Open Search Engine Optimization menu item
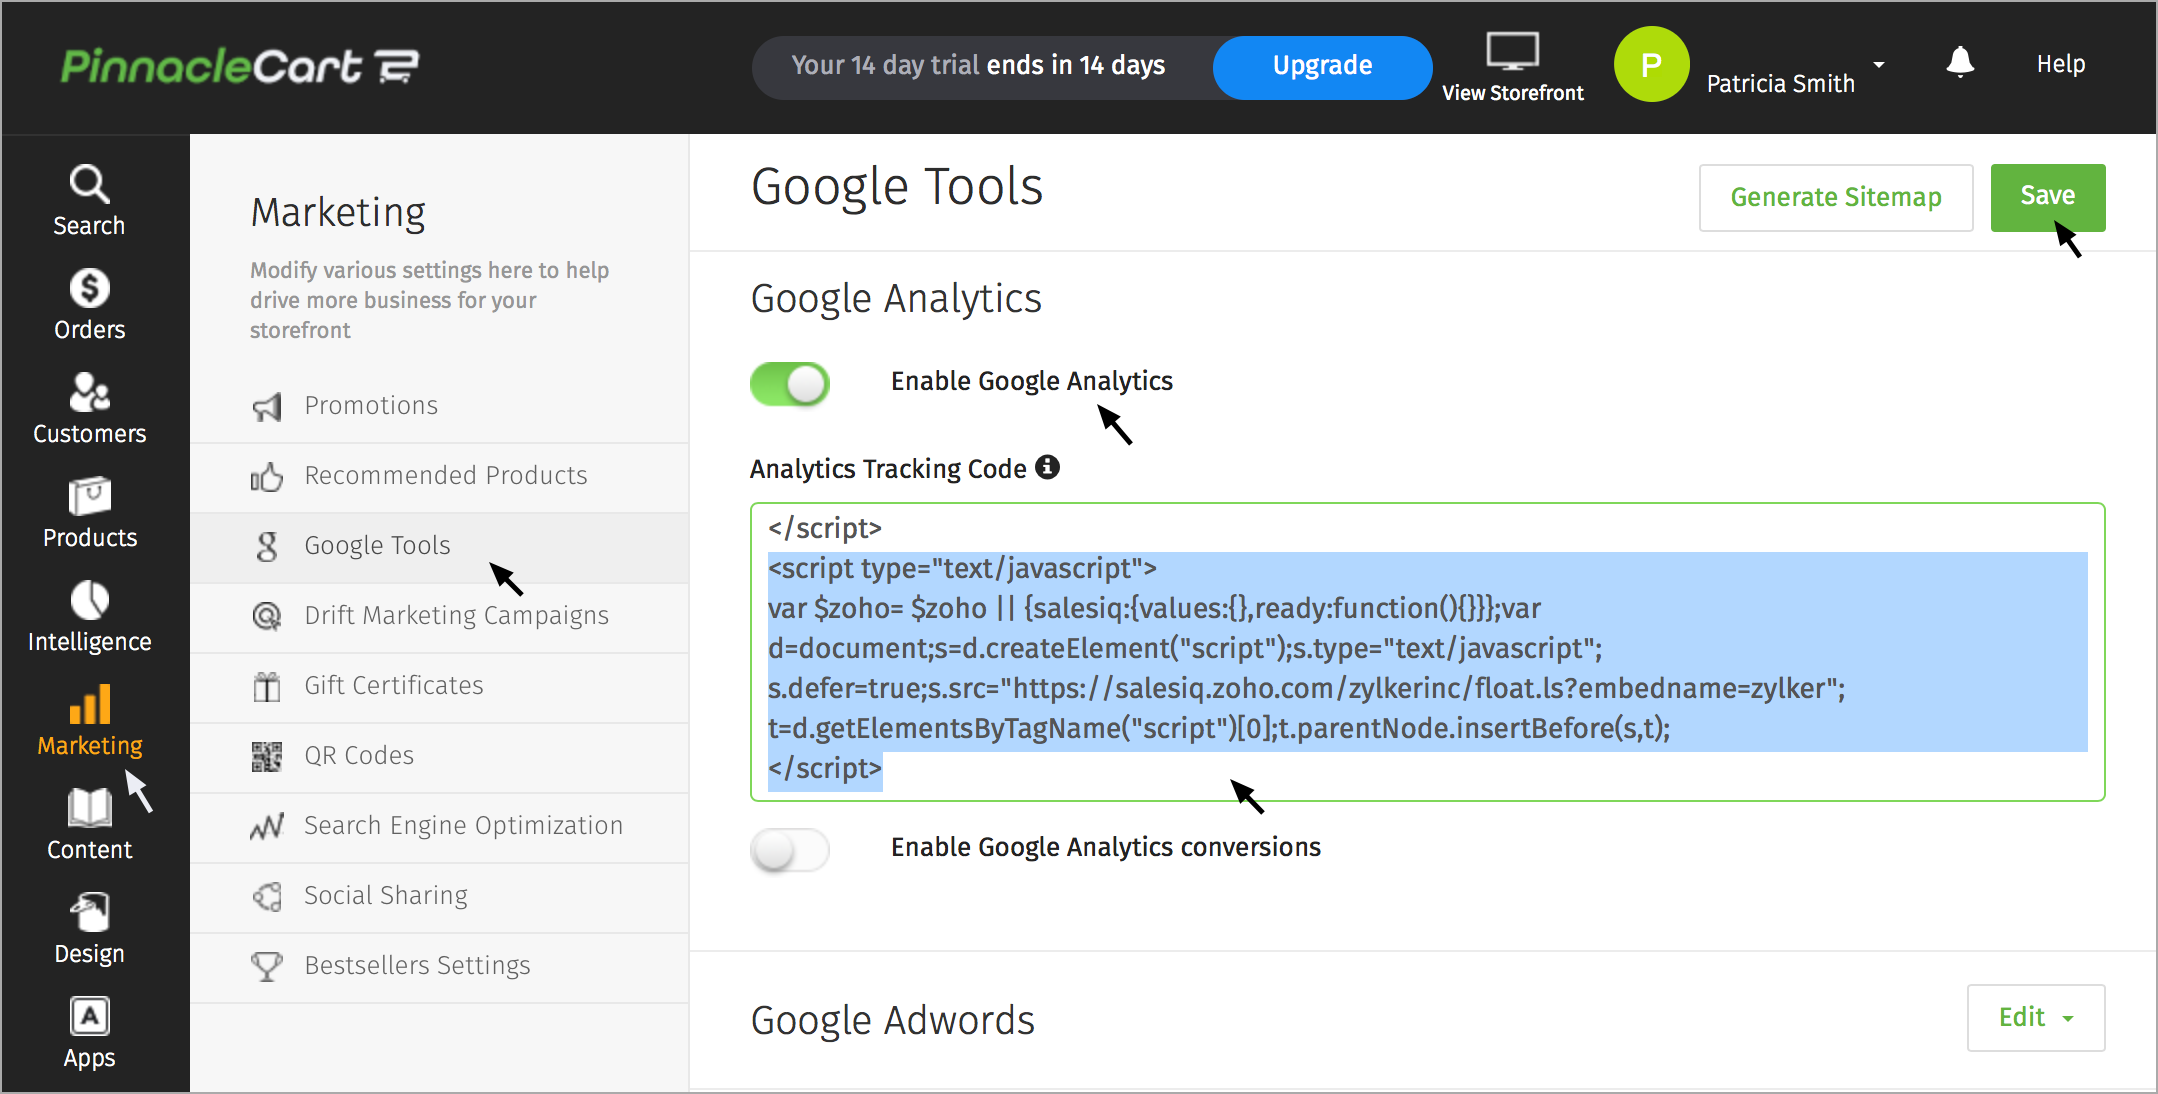Viewport: 2158px width, 1094px height. pos(439,827)
